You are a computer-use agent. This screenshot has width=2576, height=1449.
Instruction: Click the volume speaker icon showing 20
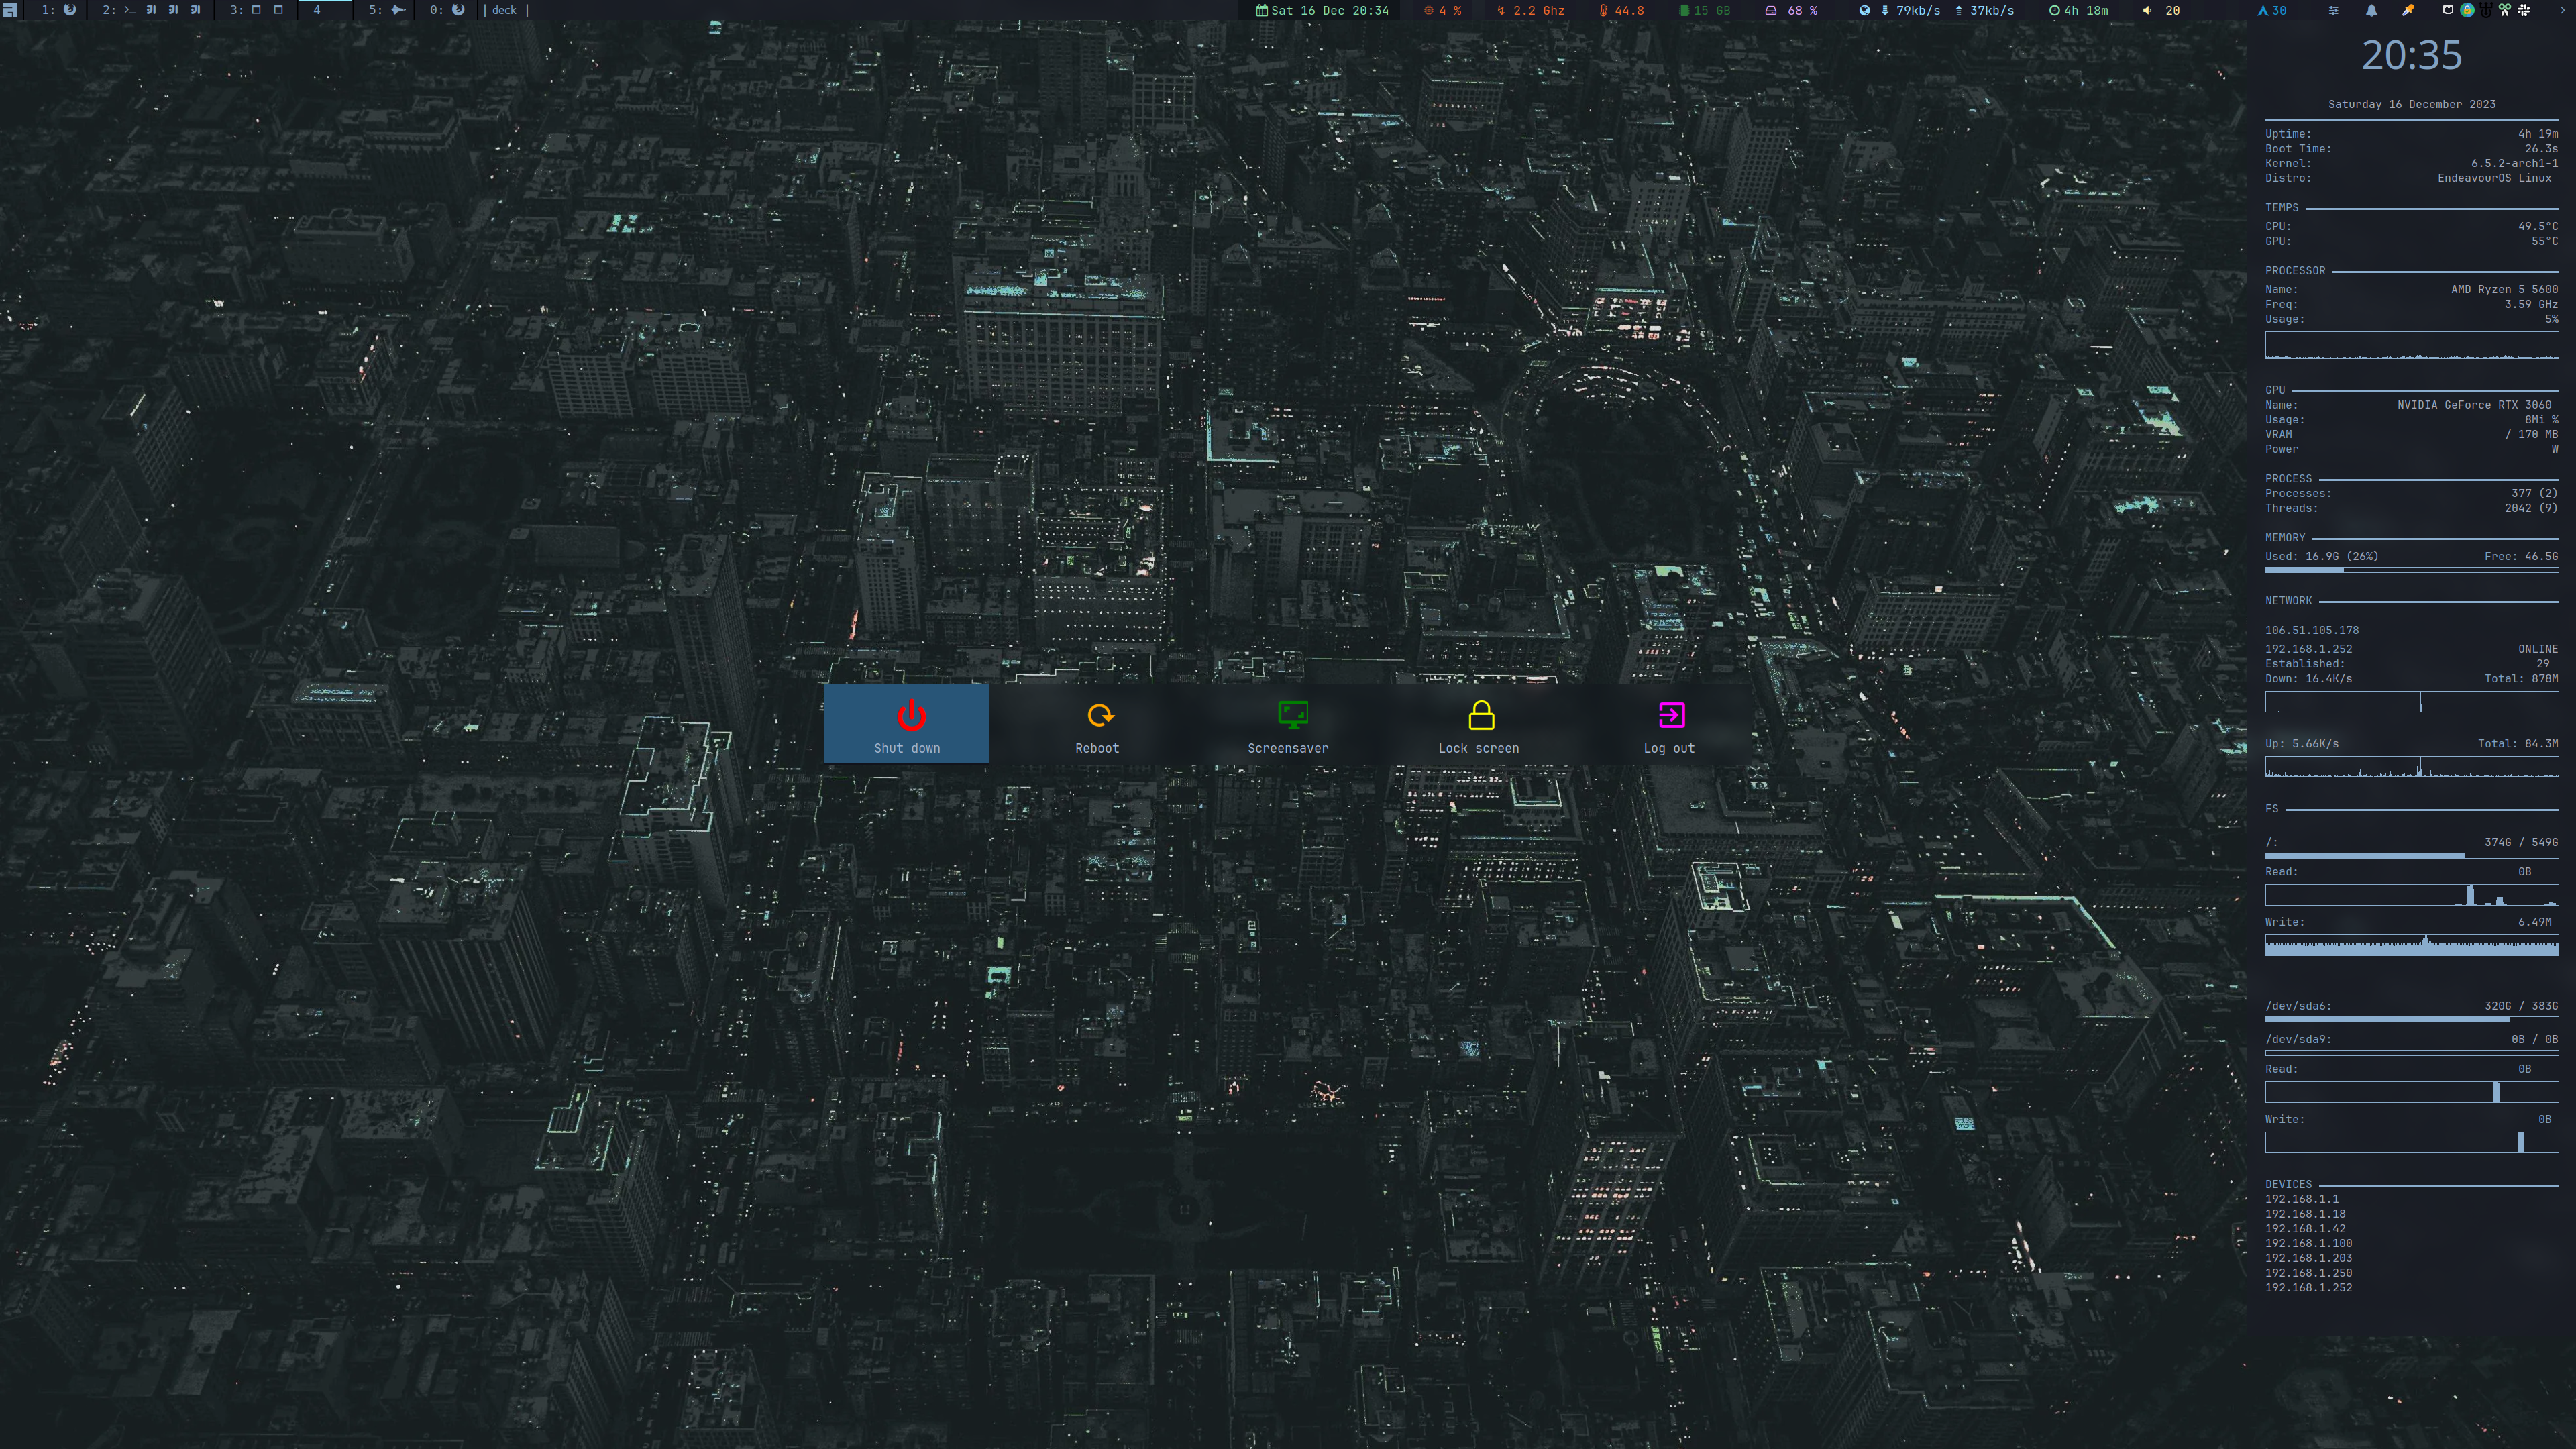click(x=2147, y=10)
